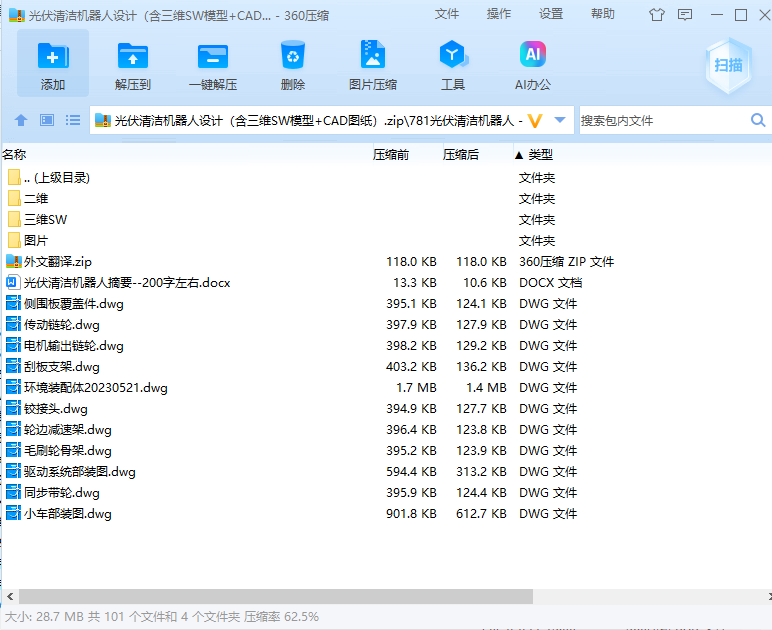The image size is (772, 630).
Task: Select the file 驱动系统部装图.dwg
Action: click(80, 472)
